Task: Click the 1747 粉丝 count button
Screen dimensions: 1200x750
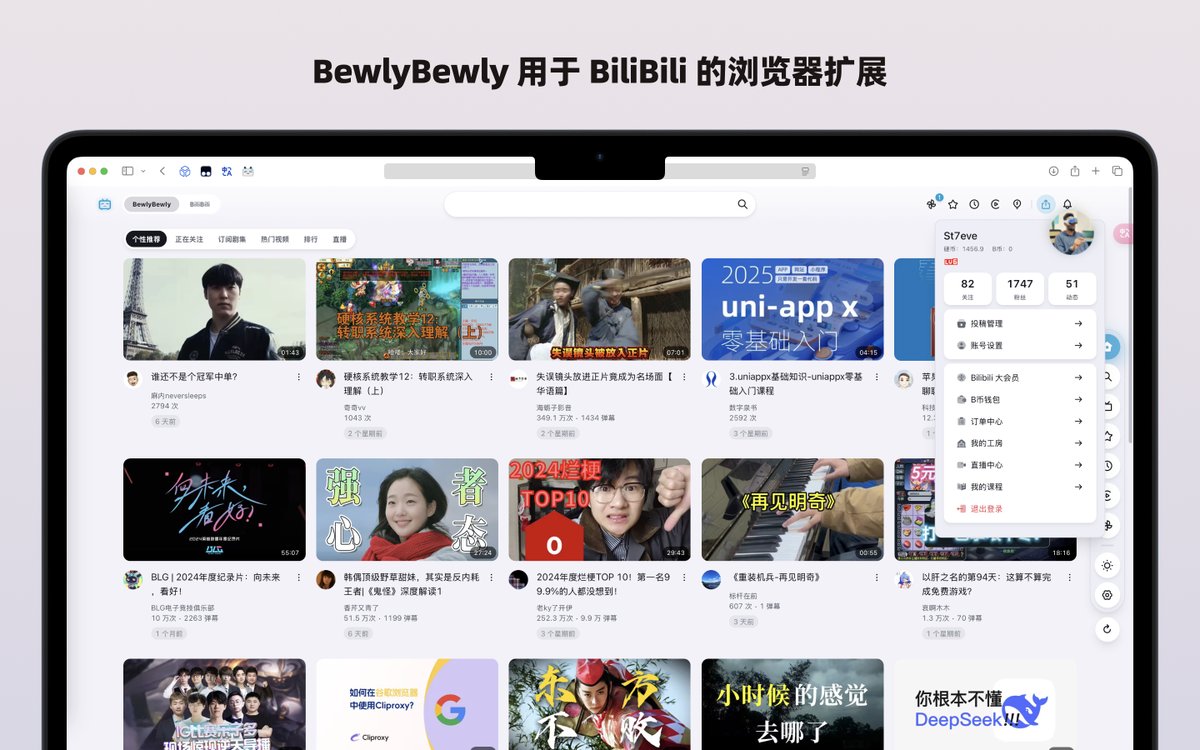Action: [1020, 289]
